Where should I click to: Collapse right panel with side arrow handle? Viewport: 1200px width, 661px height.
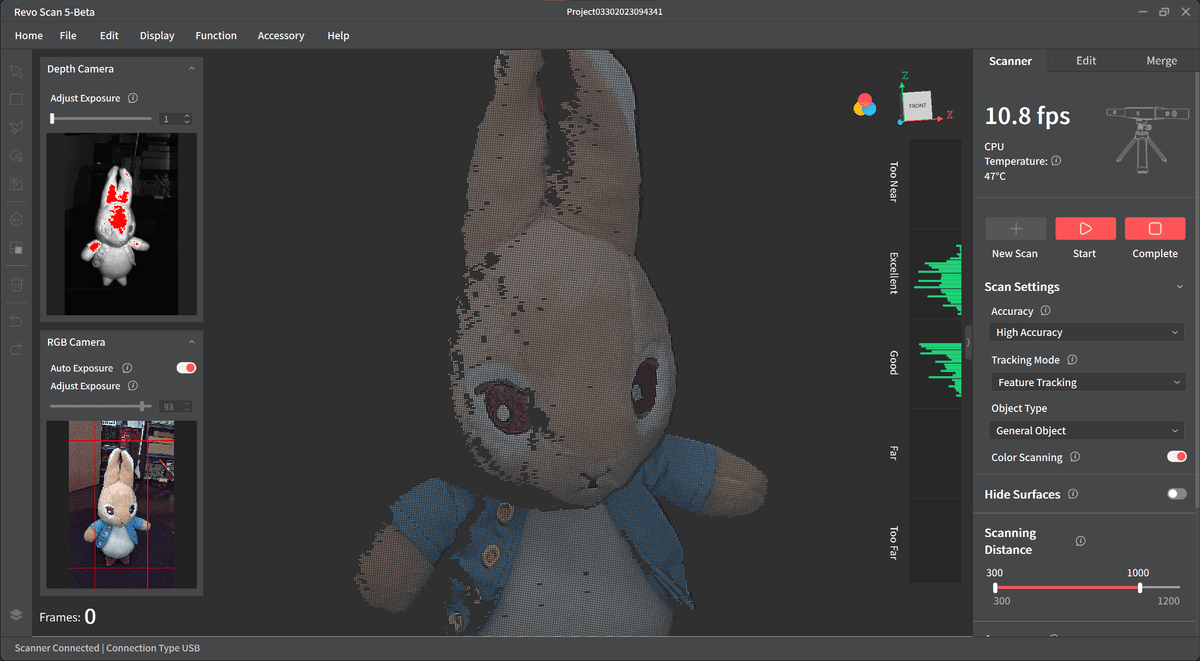[967, 342]
